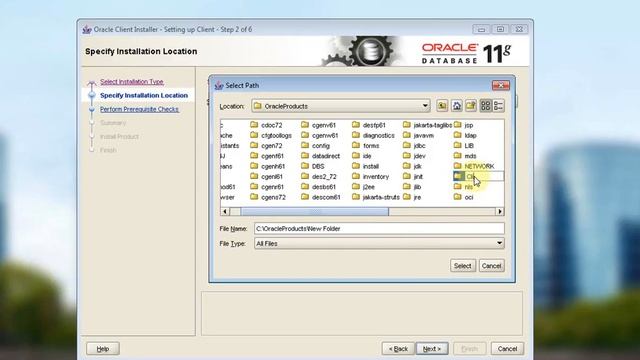Select the LIB folder
Image resolution: width=640 pixels, height=360 pixels.
tap(464, 146)
